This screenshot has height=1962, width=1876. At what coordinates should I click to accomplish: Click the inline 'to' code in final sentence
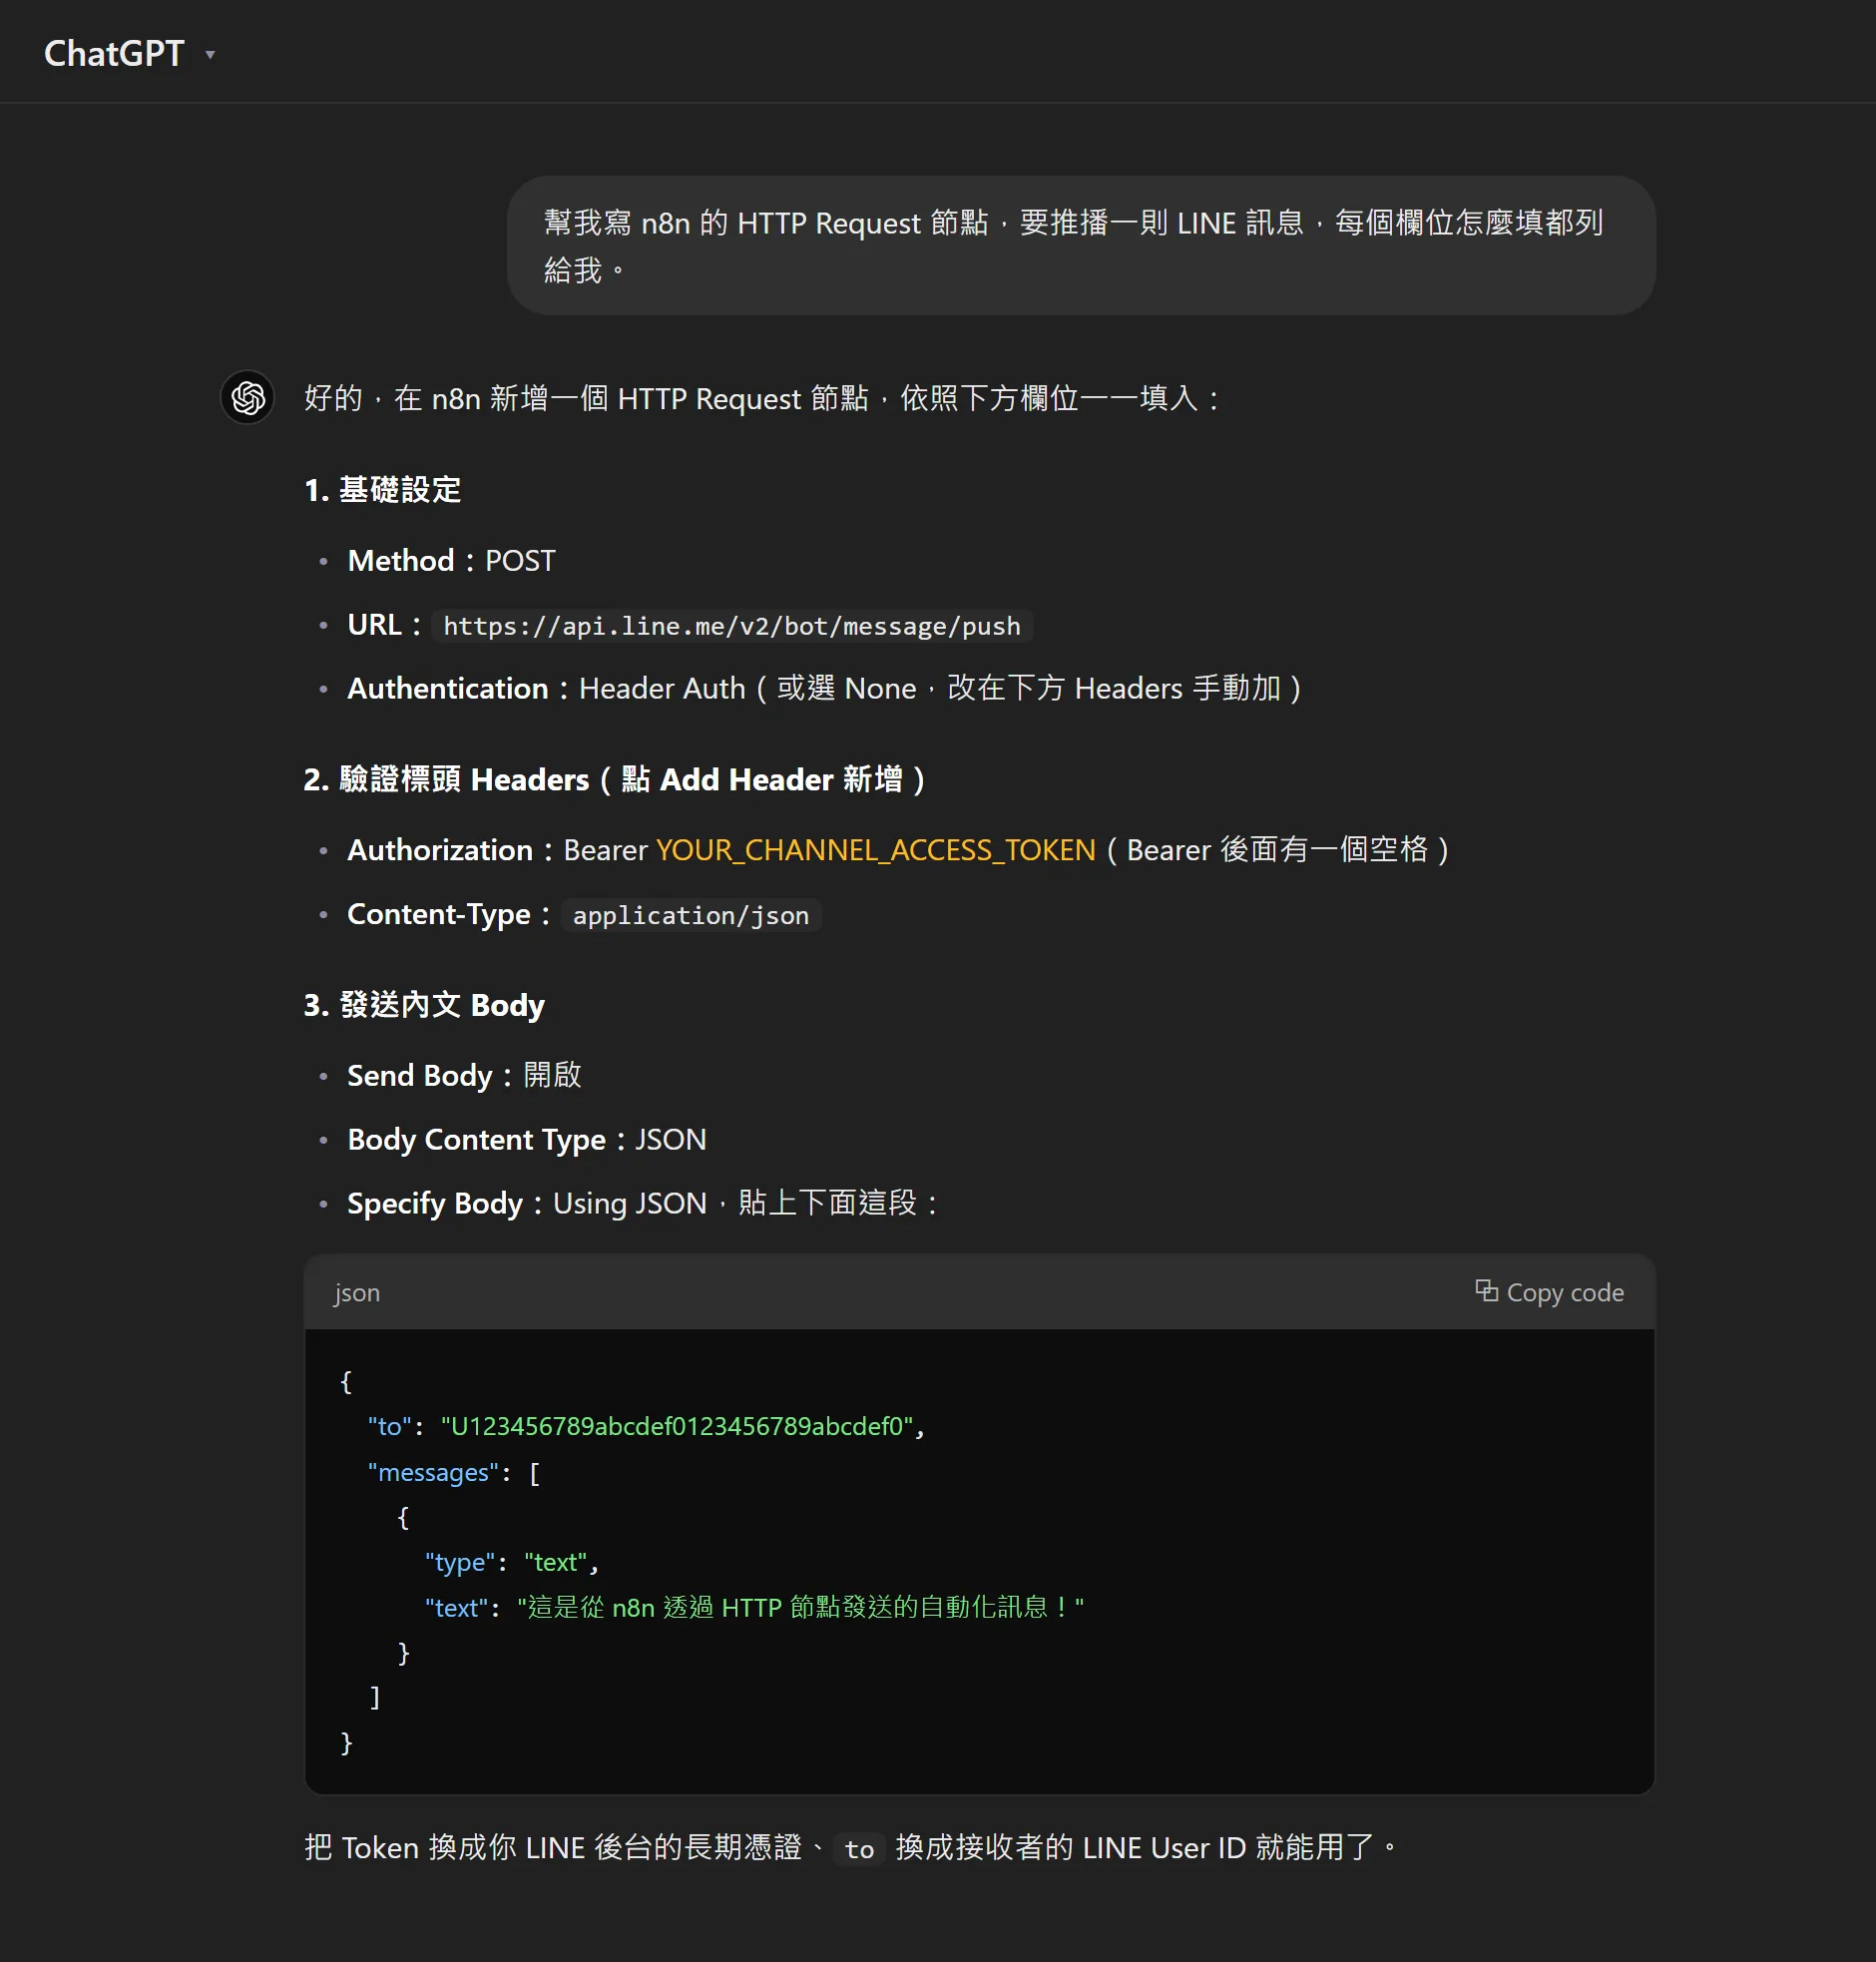[859, 1849]
